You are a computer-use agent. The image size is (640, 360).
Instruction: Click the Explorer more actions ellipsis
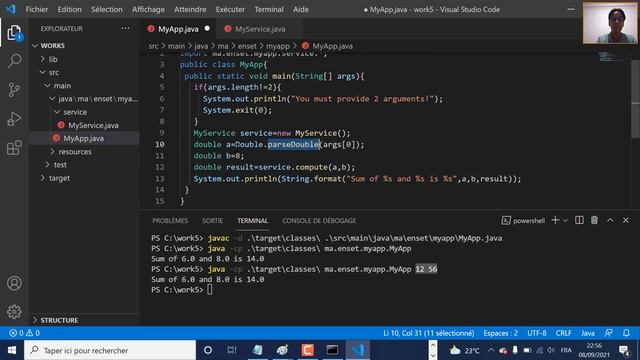click(x=125, y=28)
